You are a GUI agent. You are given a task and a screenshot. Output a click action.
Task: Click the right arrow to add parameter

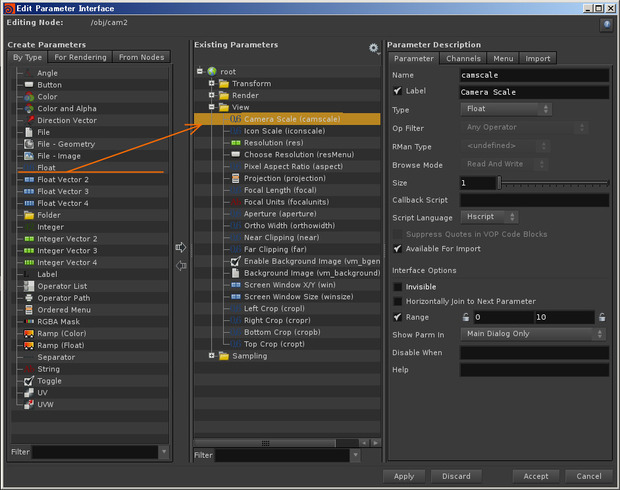(x=181, y=248)
